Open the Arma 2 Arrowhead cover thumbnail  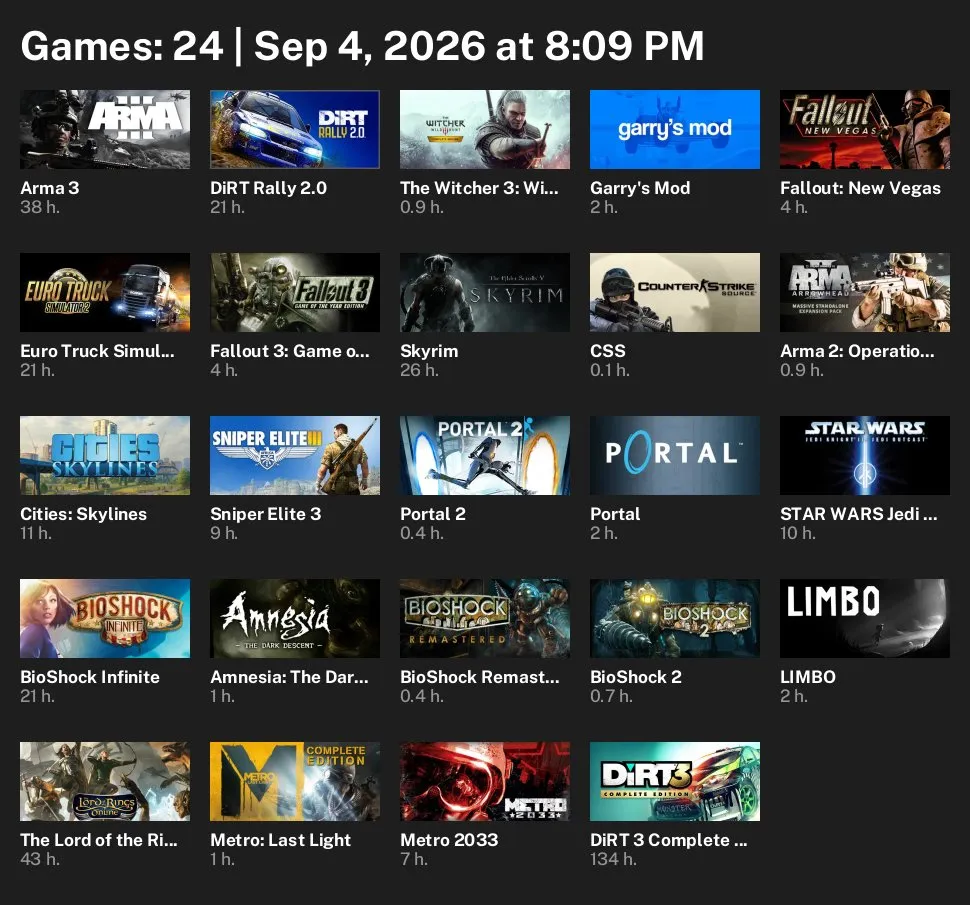tap(865, 293)
